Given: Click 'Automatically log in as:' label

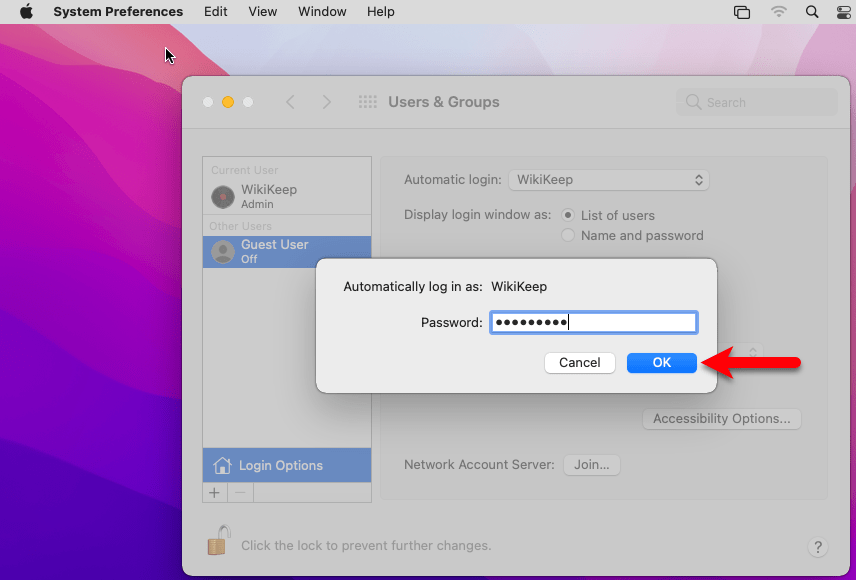Looking at the screenshot, I should pos(413,287).
